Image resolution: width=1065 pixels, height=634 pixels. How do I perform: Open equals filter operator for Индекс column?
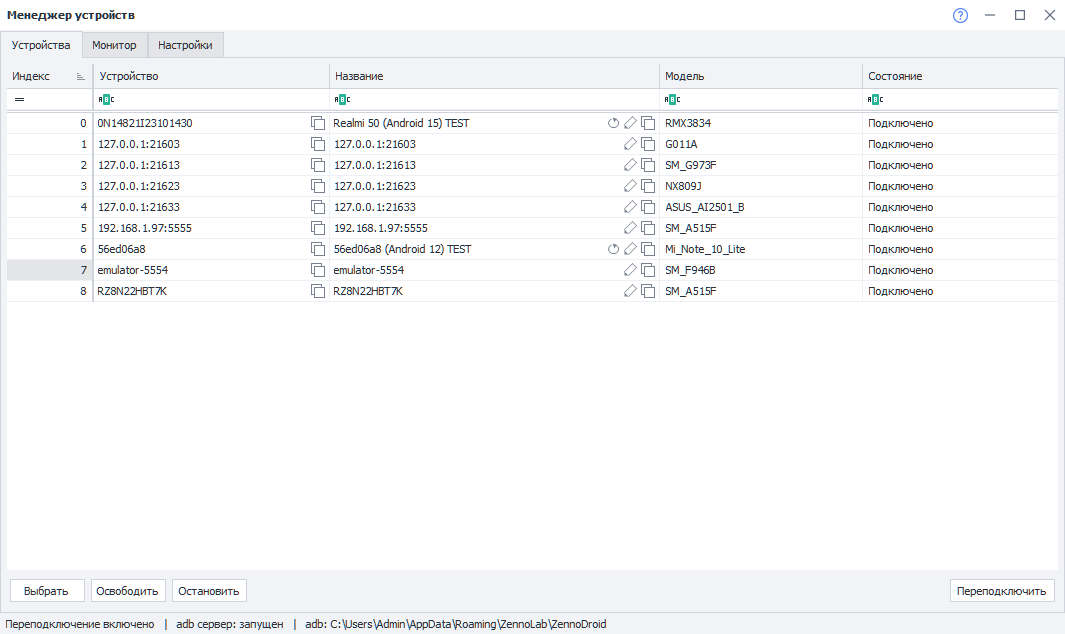click(20, 99)
